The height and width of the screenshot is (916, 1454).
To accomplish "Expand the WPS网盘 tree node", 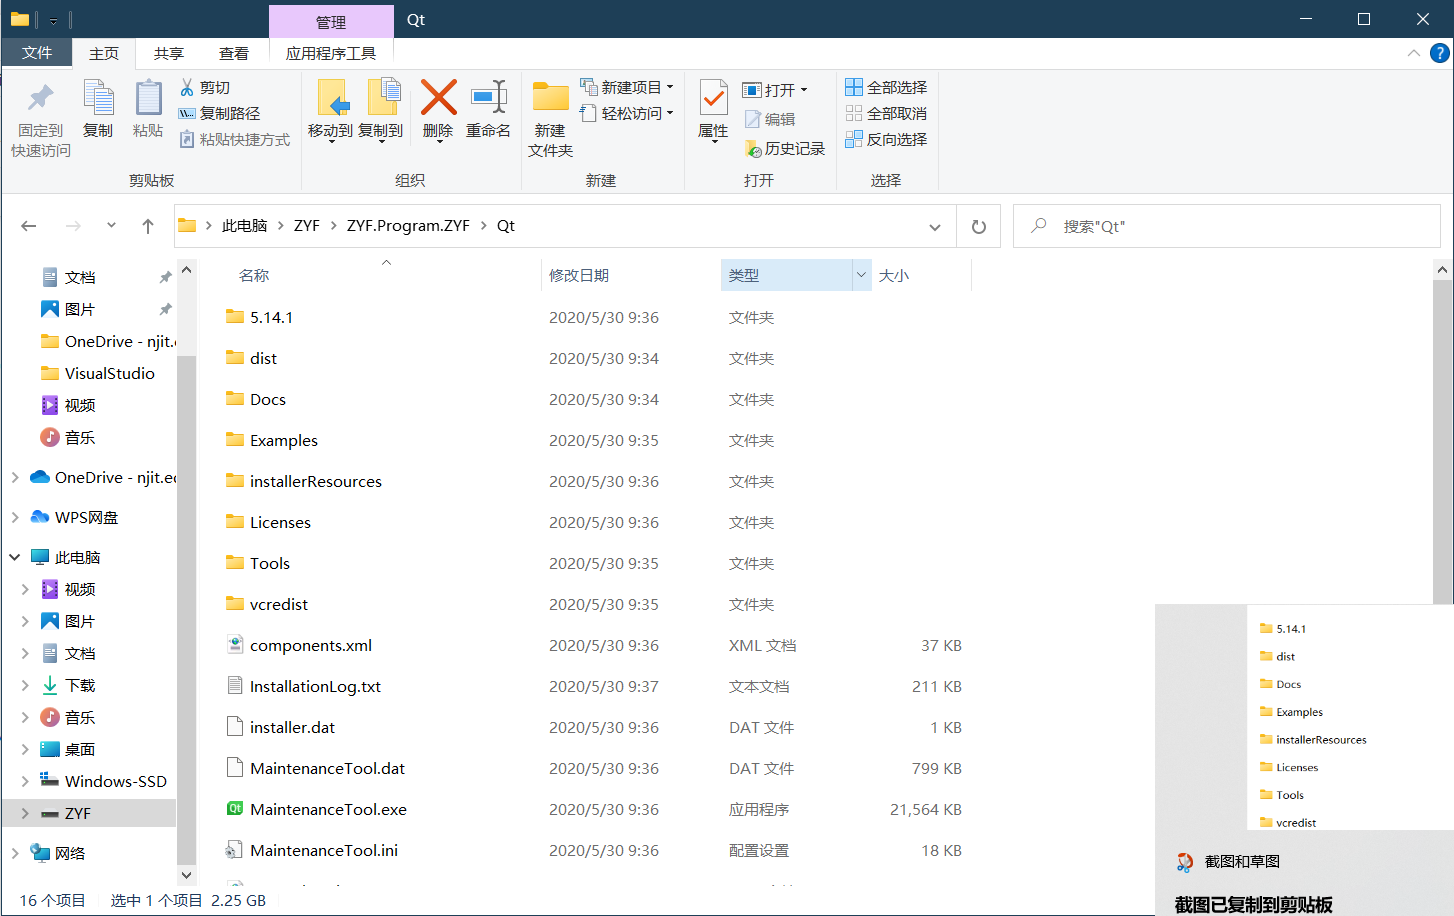I will 15,517.
